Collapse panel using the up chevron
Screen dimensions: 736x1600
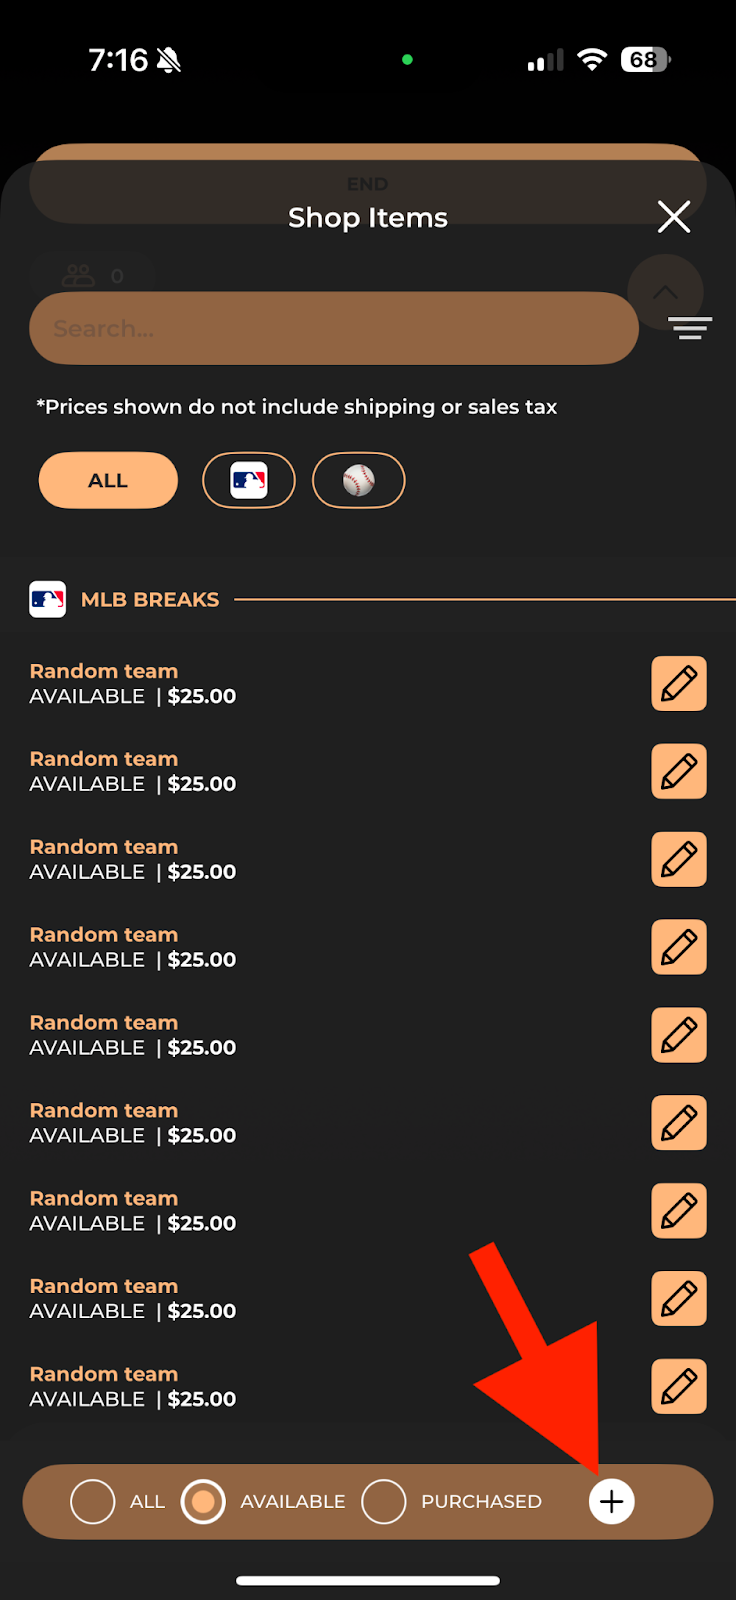click(665, 292)
